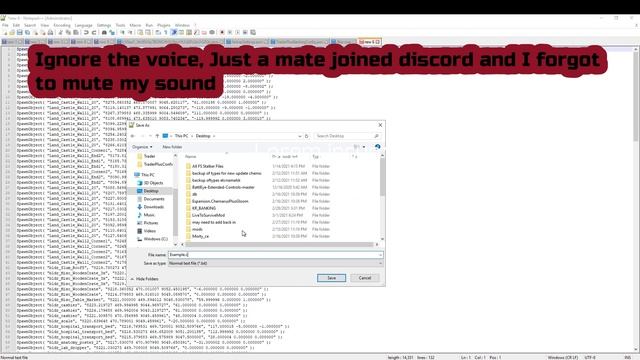
Task: Click This PC in the address bar
Action: tap(182, 136)
